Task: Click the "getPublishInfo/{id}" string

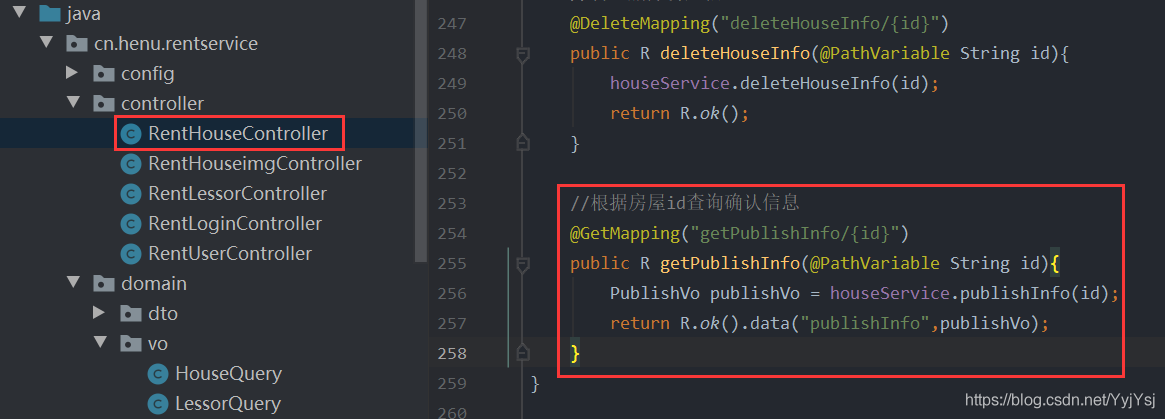Action: click(794, 233)
